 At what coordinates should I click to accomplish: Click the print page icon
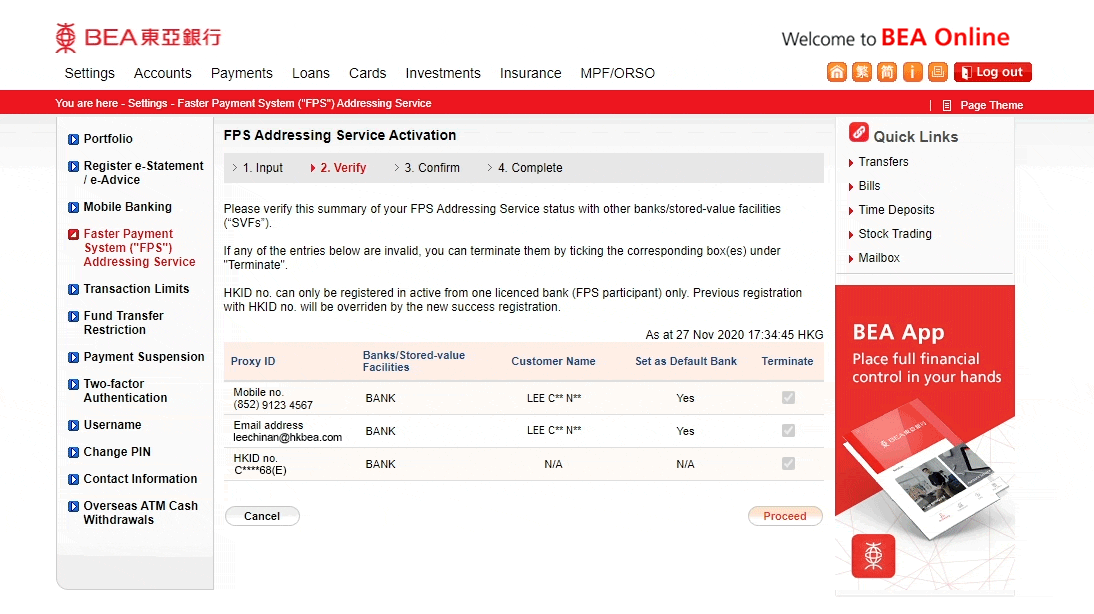point(938,72)
